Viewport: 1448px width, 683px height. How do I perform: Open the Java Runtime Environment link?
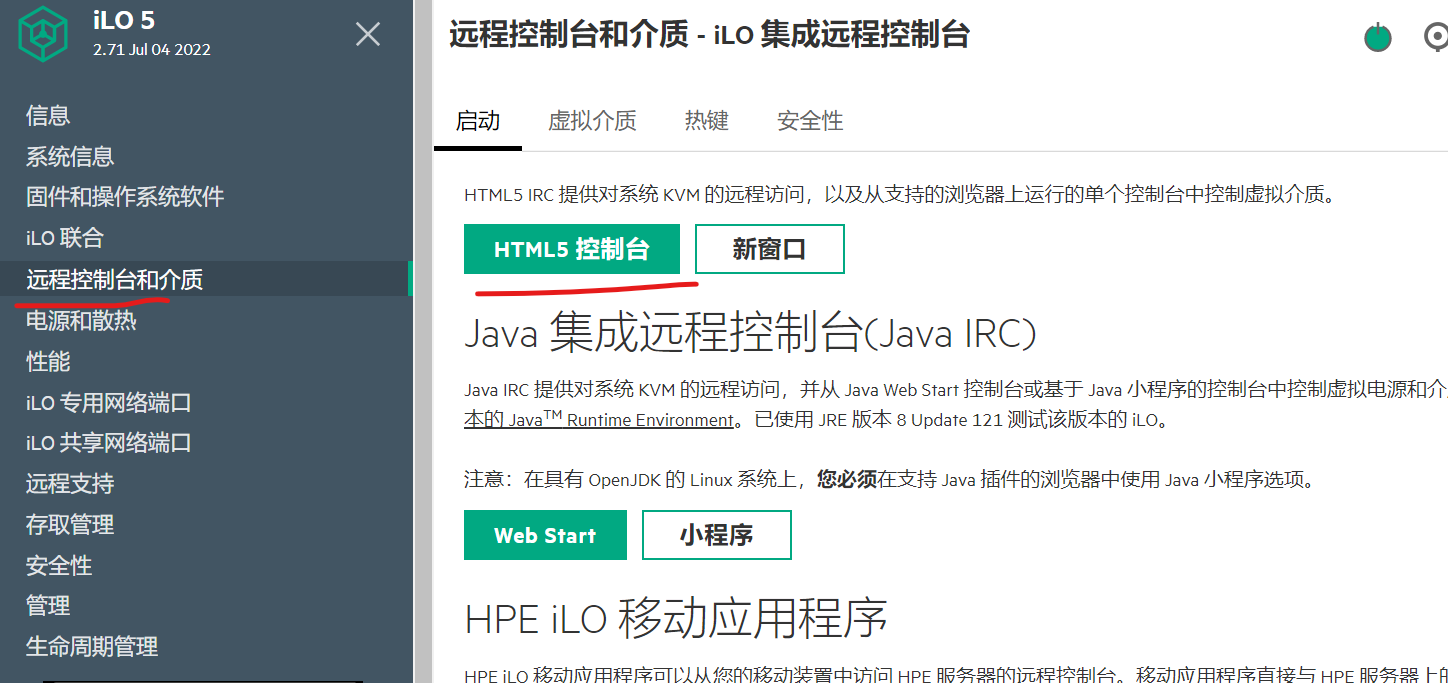pyautogui.click(x=599, y=421)
